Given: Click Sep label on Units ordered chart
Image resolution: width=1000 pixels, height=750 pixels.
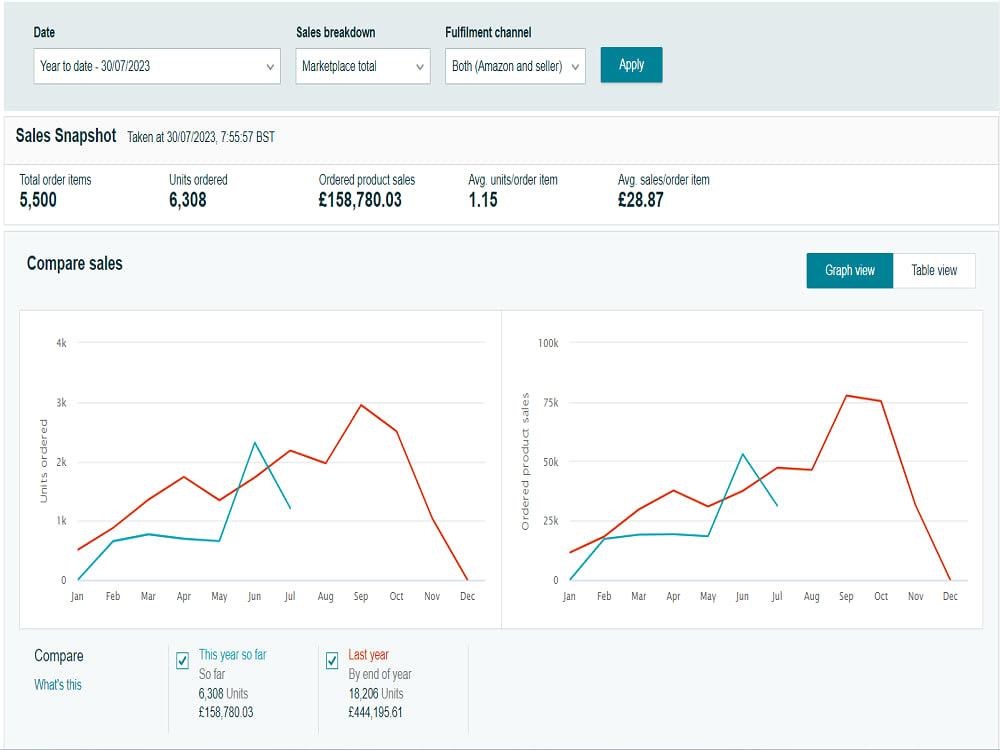Looking at the screenshot, I should tap(361, 596).
